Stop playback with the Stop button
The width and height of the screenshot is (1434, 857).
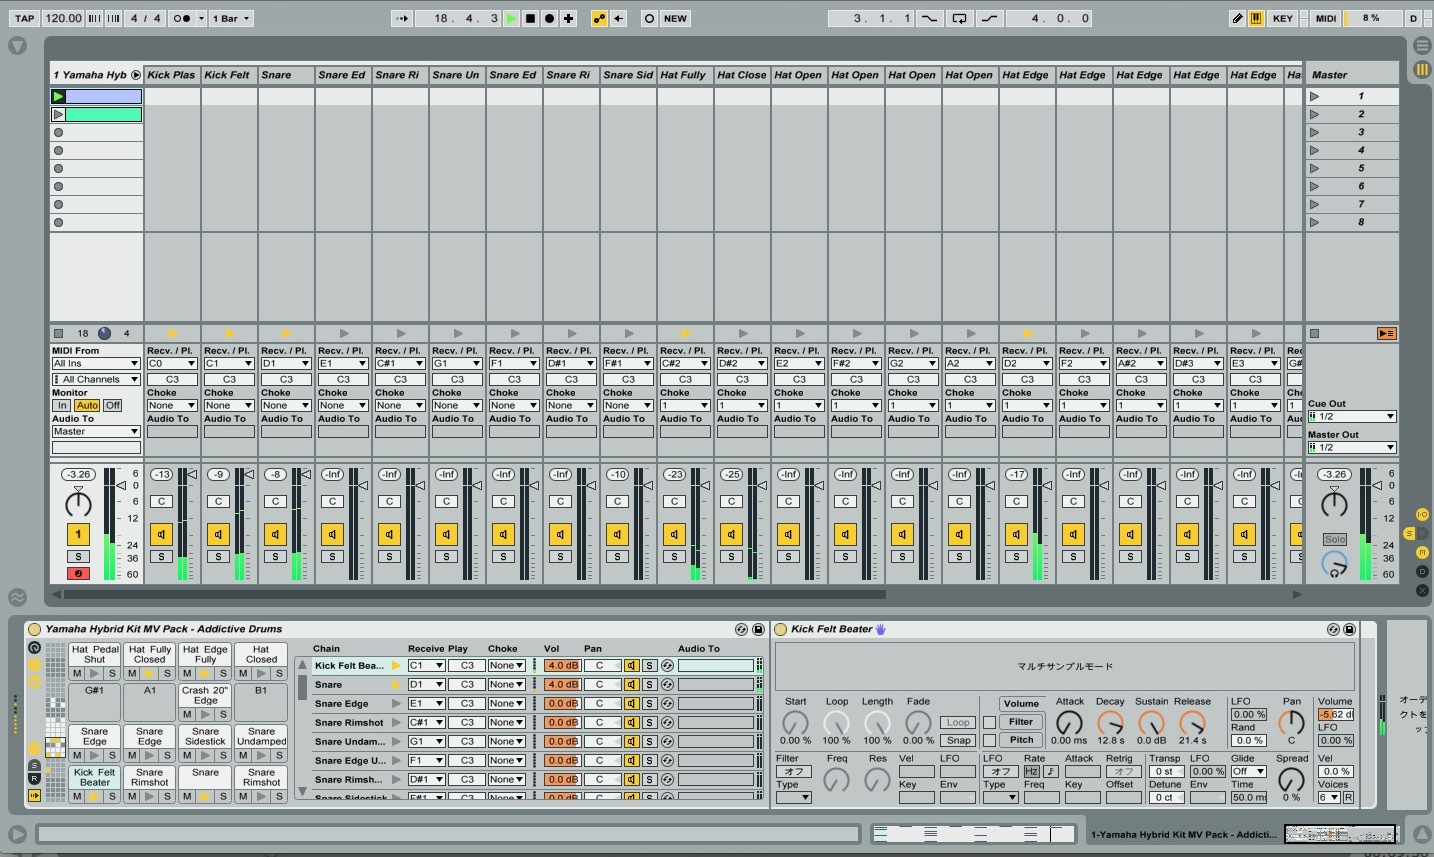click(x=530, y=18)
